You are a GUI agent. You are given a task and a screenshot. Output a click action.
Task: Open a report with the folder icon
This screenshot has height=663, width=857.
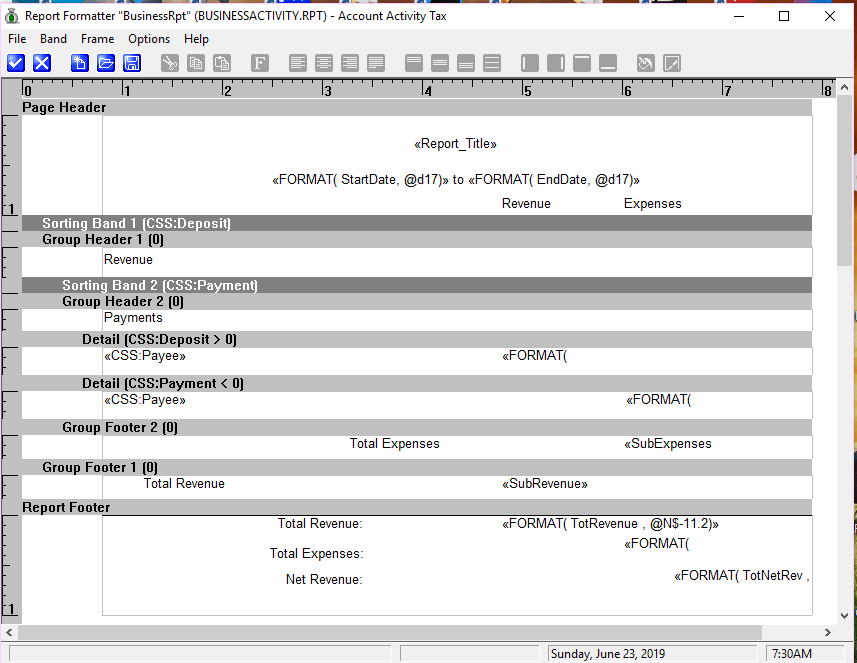tap(106, 63)
